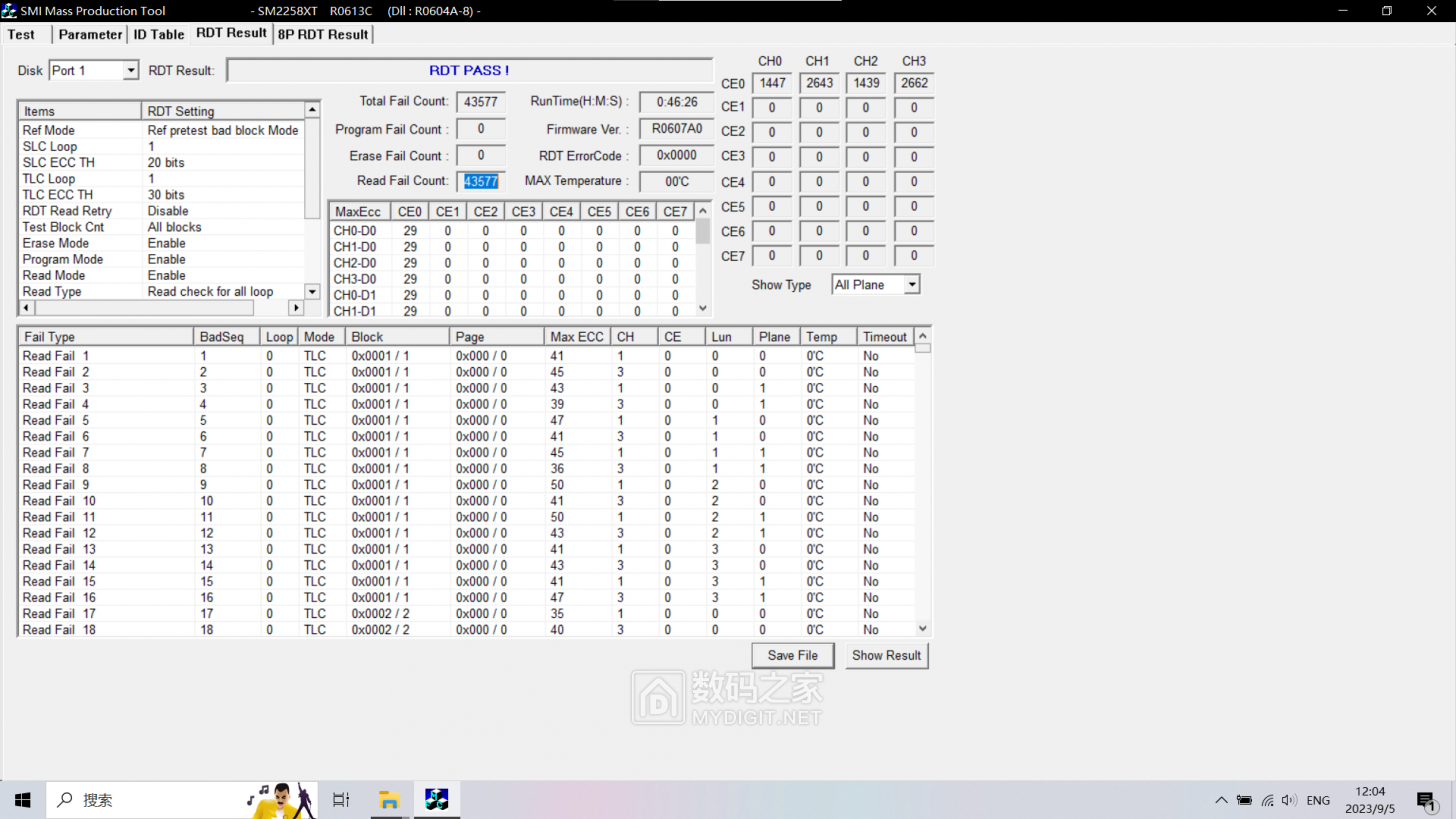Click the SMI Mass Production Tool title bar icon
The height and width of the screenshot is (819, 1456).
click(10, 10)
